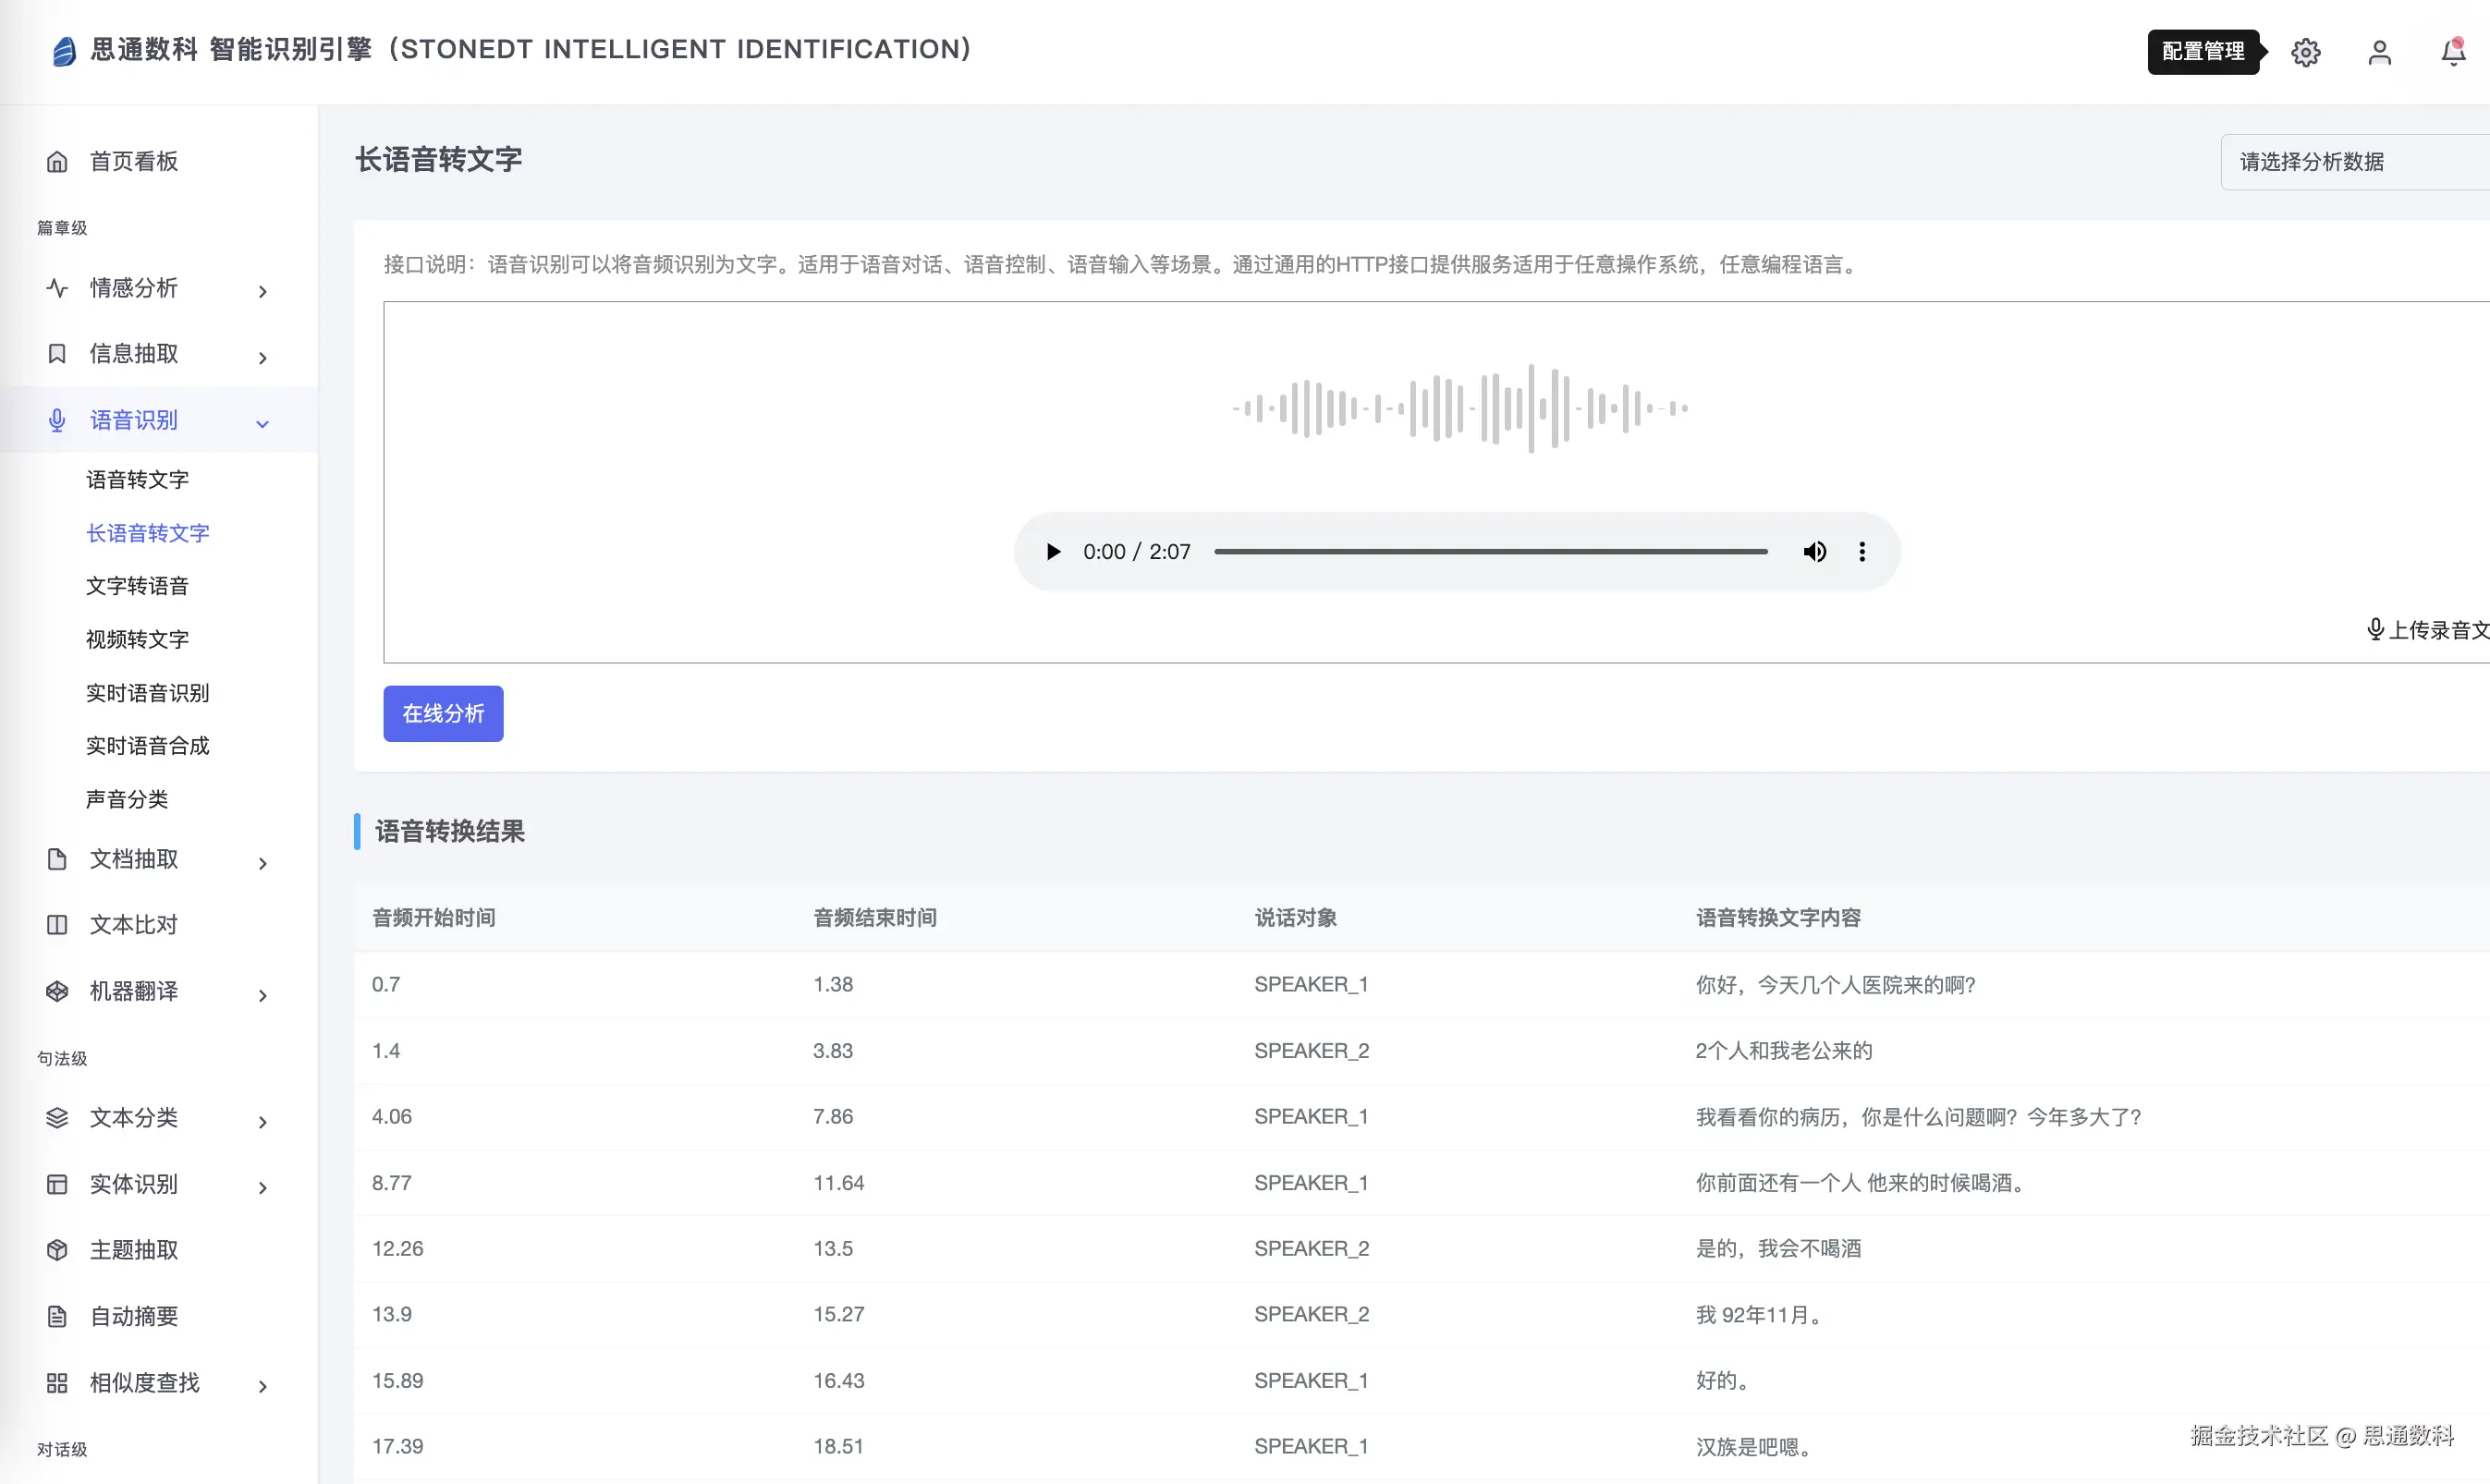Expand the 实体识别 sidebar section
The width and height of the screenshot is (2490, 1484).
(x=262, y=1188)
